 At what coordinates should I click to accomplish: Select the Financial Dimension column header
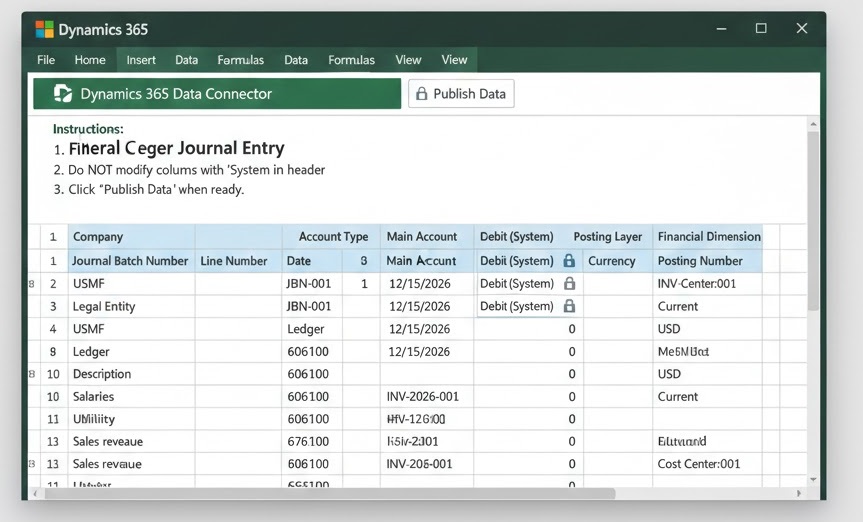[709, 237]
